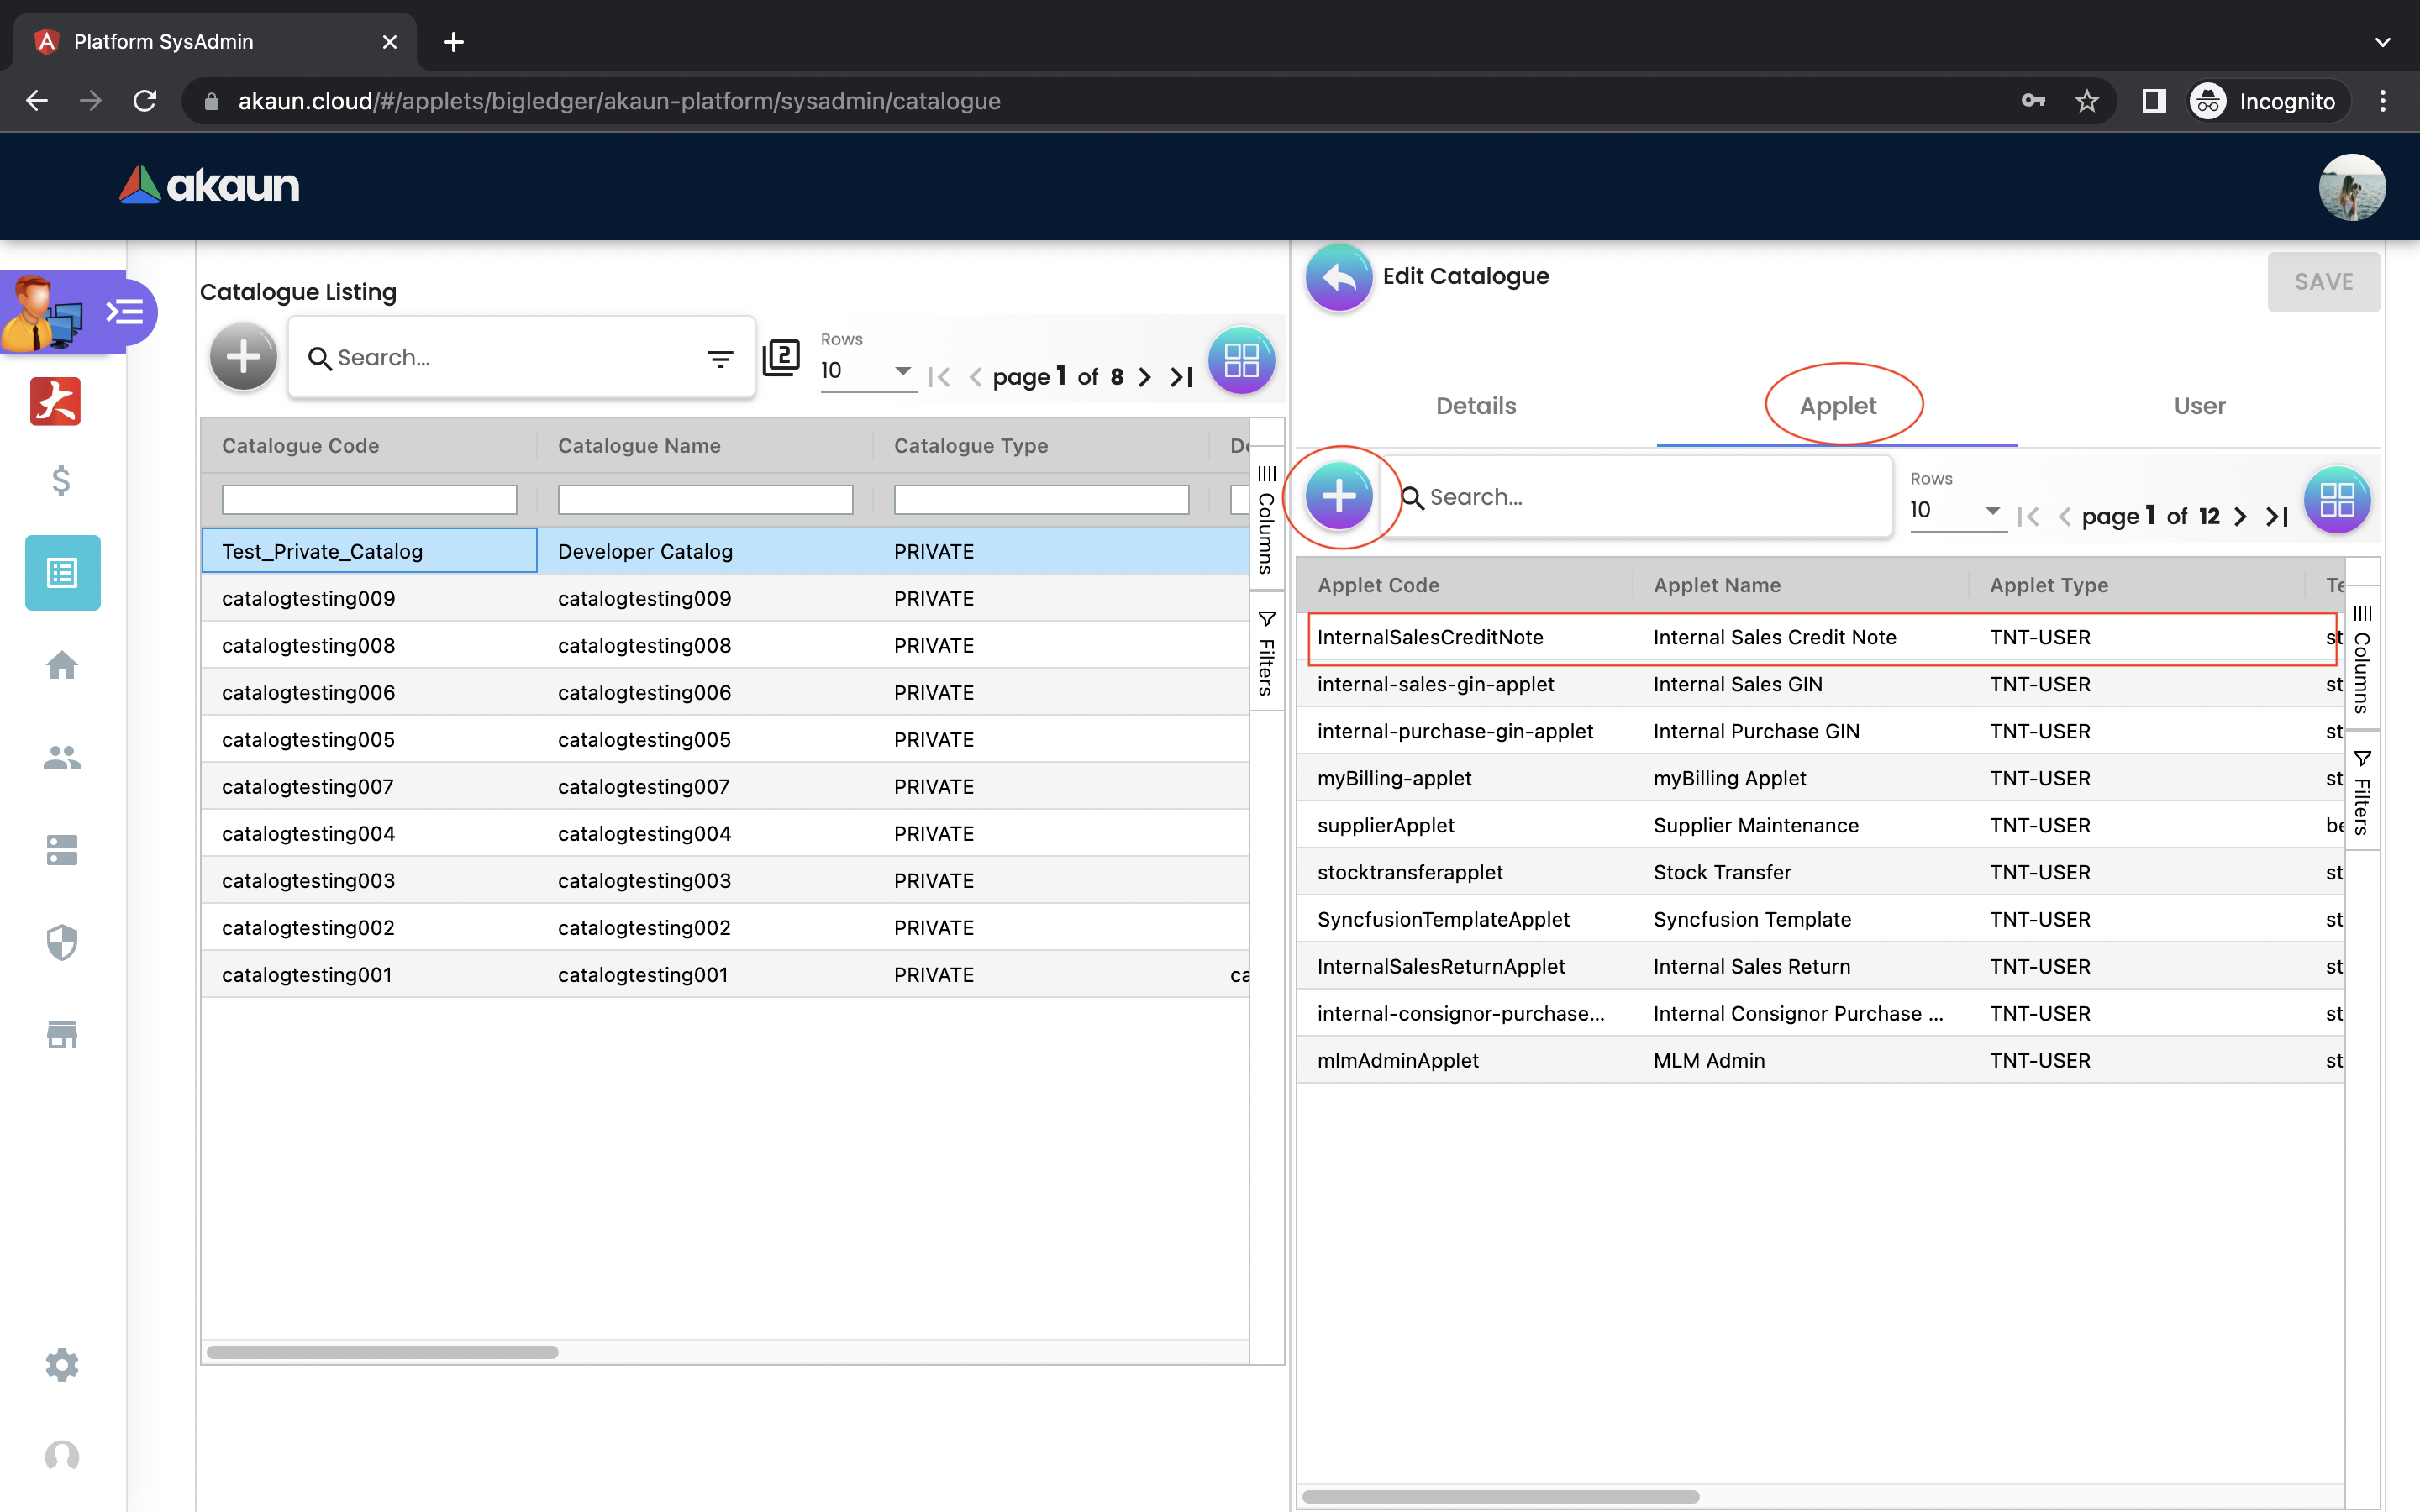This screenshot has height=1512, width=2420.
Task: Switch to the User tab
Action: pyautogui.click(x=2199, y=406)
